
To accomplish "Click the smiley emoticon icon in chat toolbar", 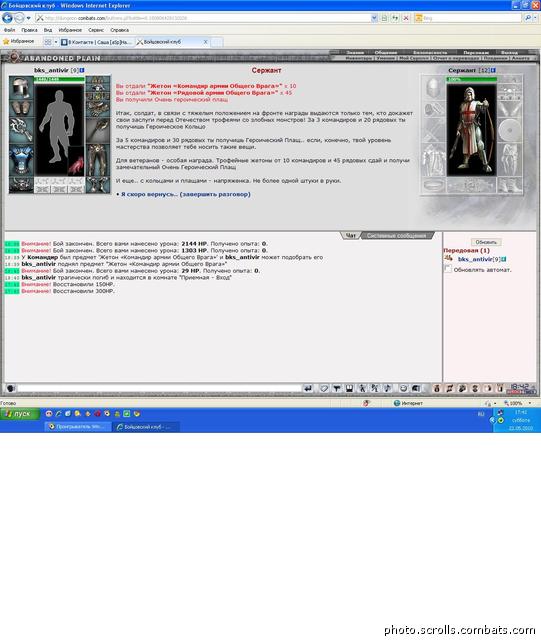I will (x=403, y=388).
